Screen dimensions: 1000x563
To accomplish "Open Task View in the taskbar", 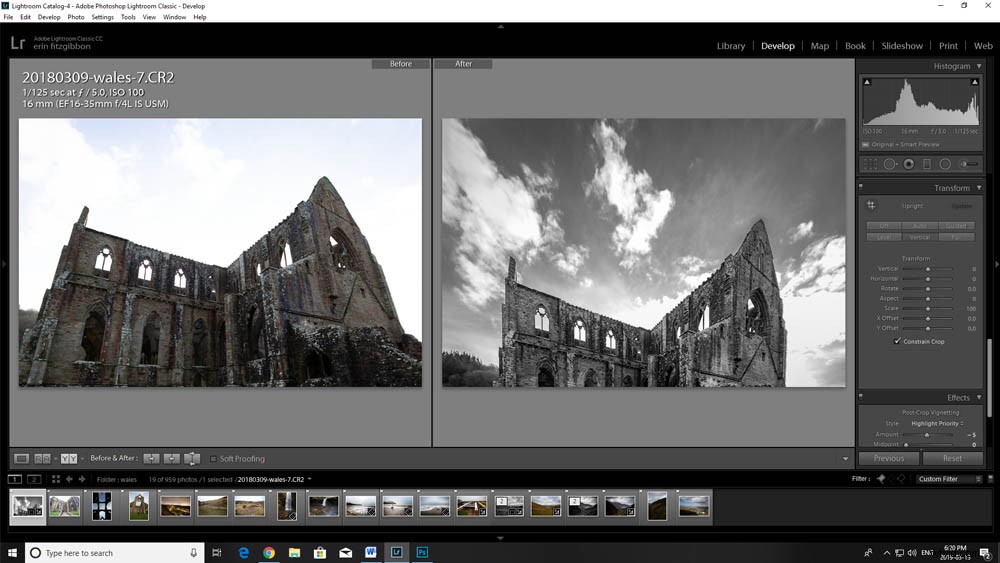I will click(x=217, y=552).
